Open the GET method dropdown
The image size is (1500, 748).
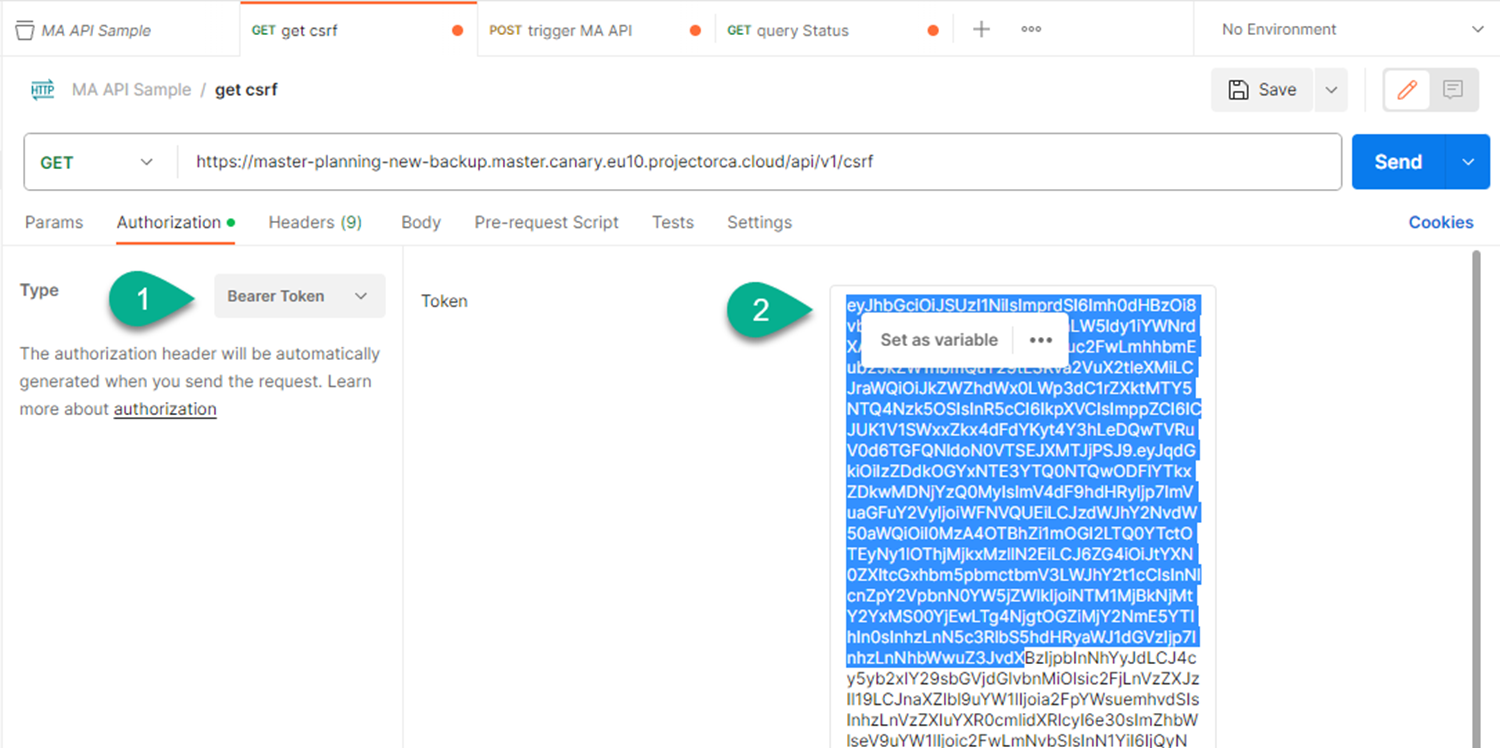coord(97,162)
